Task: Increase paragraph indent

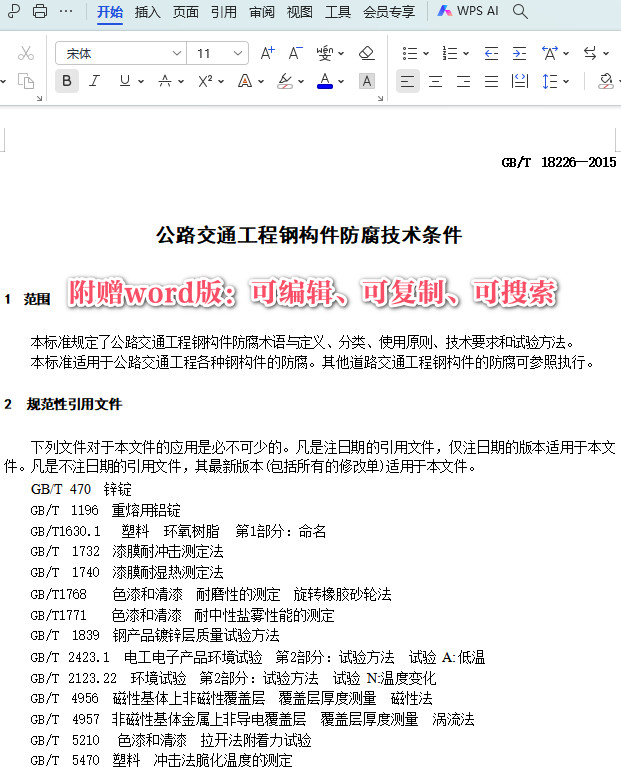Action: click(519, 53)
